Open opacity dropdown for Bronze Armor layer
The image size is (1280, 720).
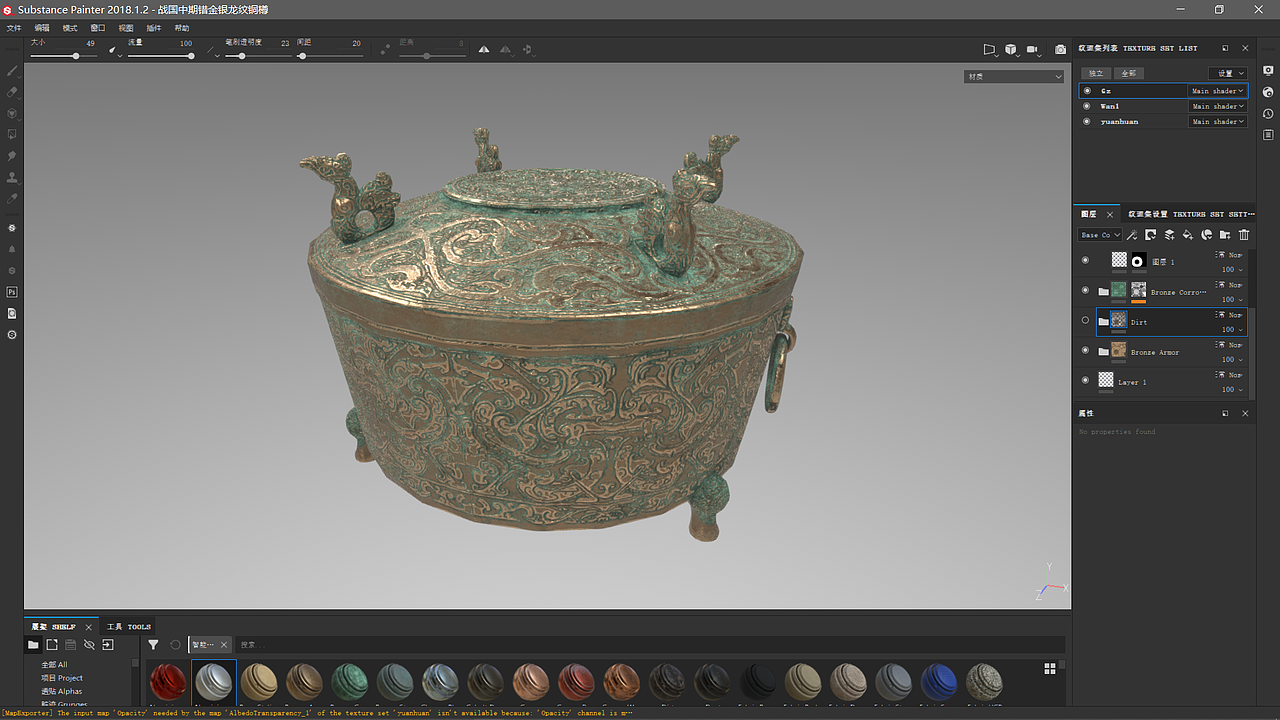[x=1234, y=360]
